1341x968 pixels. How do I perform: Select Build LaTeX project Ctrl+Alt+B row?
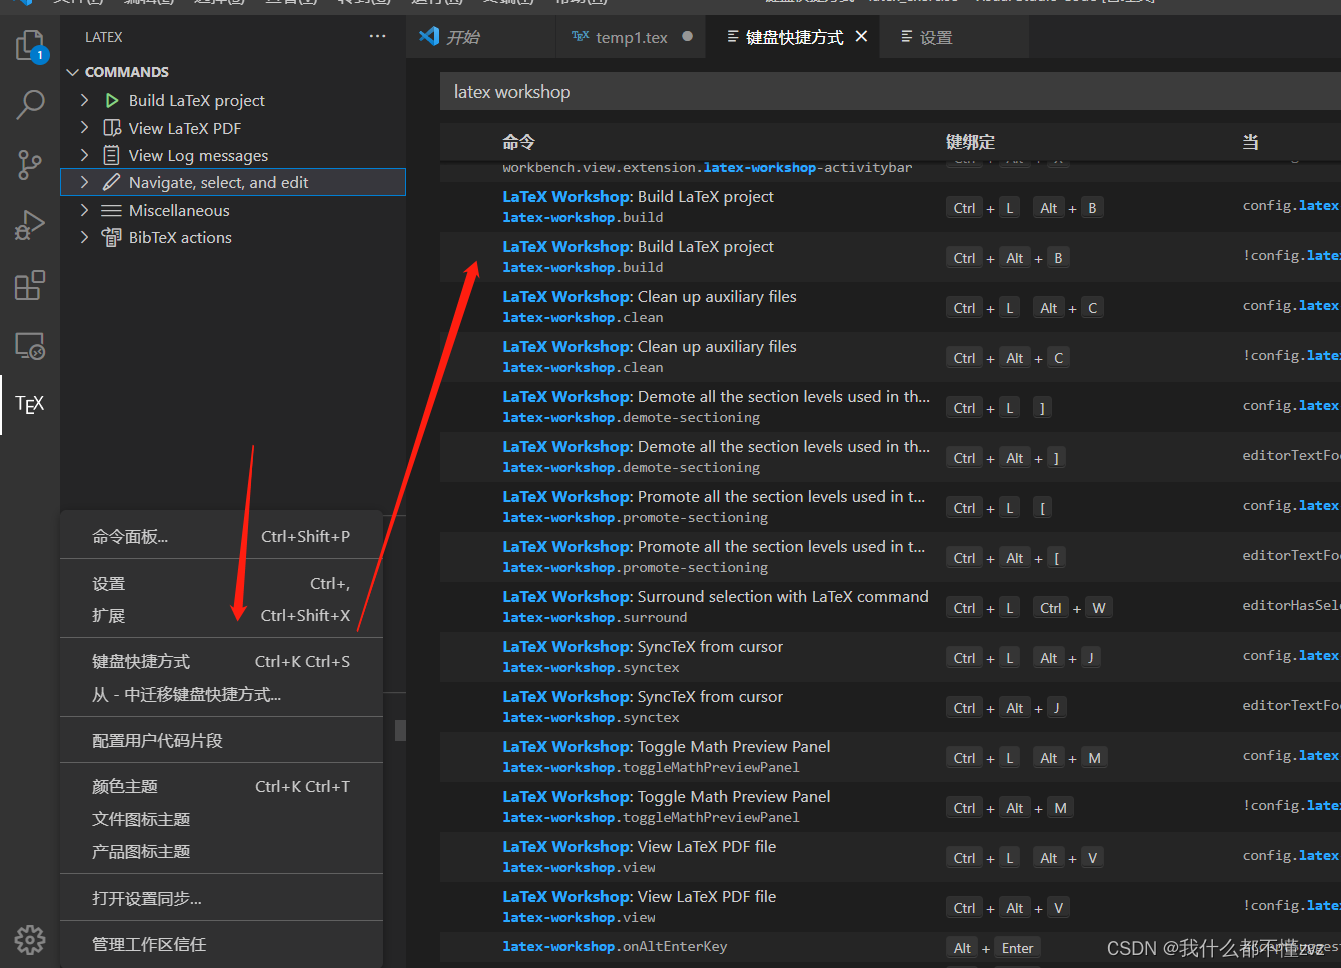(x=890, y=257)
